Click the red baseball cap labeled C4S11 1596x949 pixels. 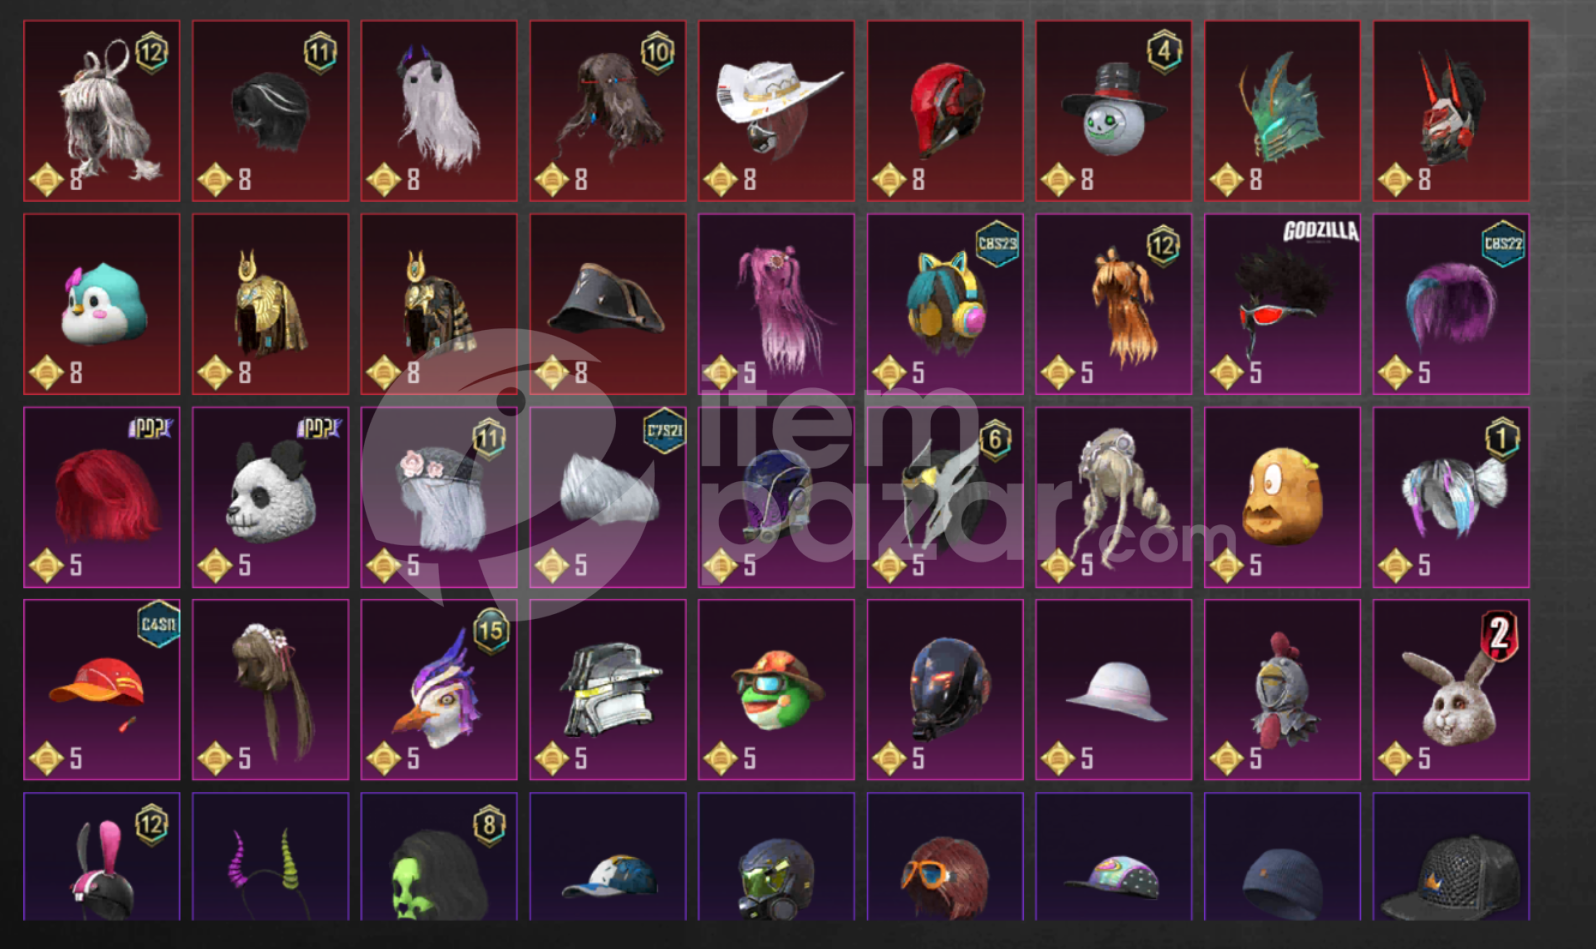tap(102, 689)
